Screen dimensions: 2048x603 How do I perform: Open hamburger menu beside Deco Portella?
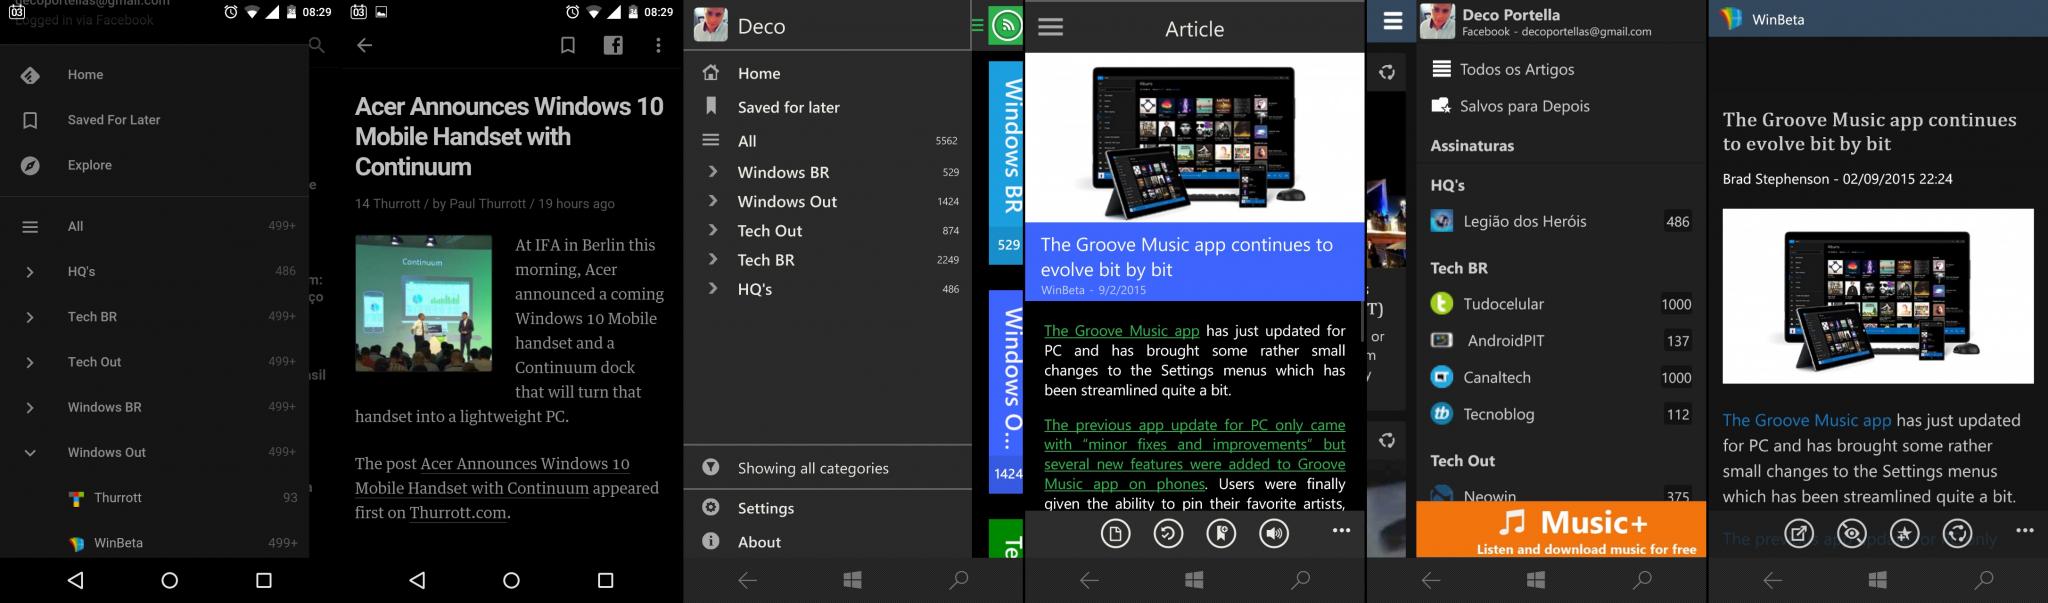coord(1392,21)
